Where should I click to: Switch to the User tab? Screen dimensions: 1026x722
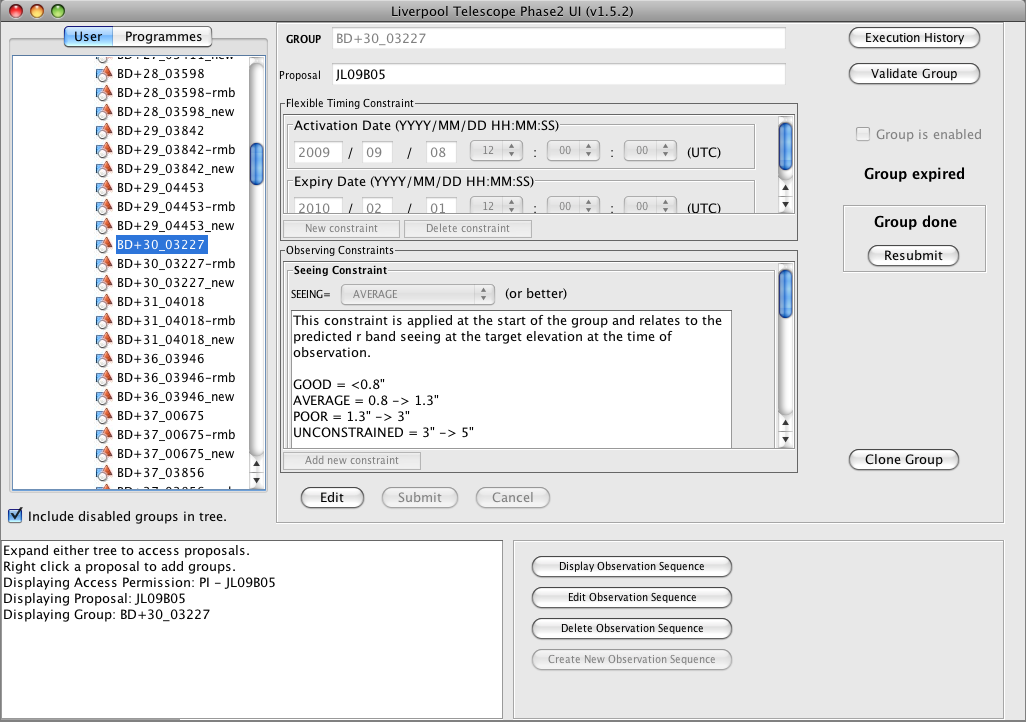click(x=88, y=37)
